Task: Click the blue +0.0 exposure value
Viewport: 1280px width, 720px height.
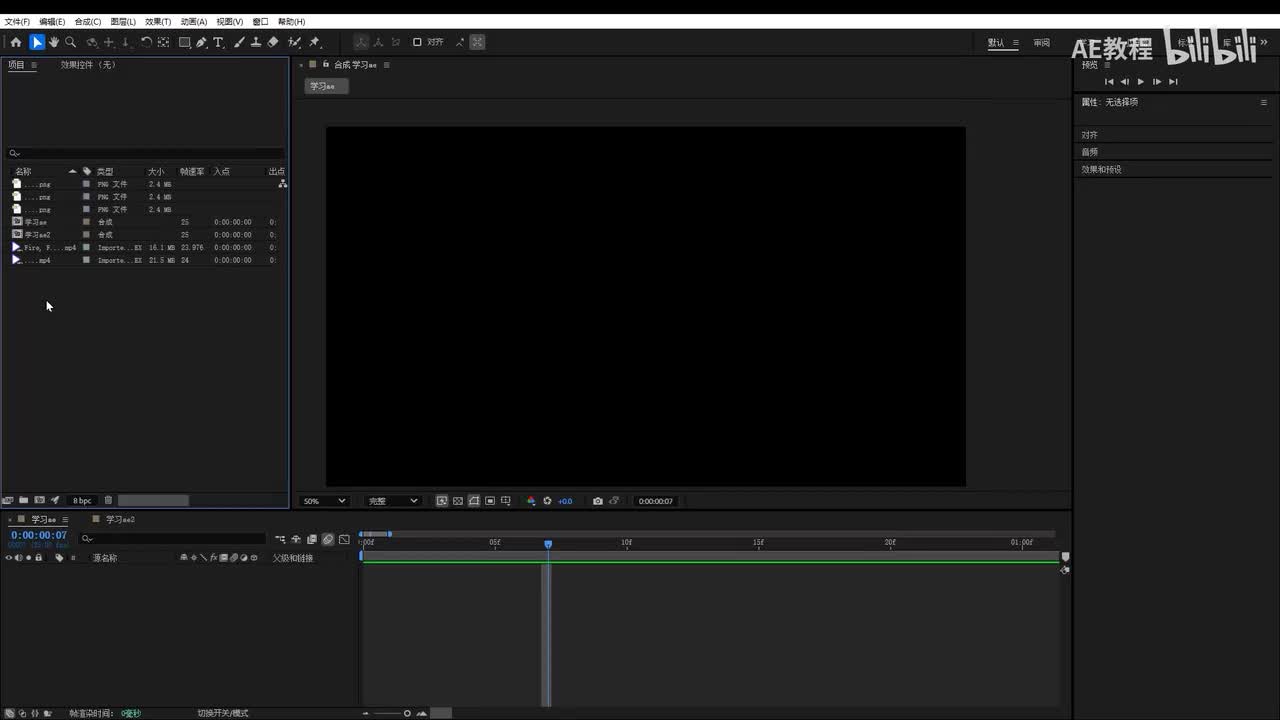Action: [x=565, y=501]
